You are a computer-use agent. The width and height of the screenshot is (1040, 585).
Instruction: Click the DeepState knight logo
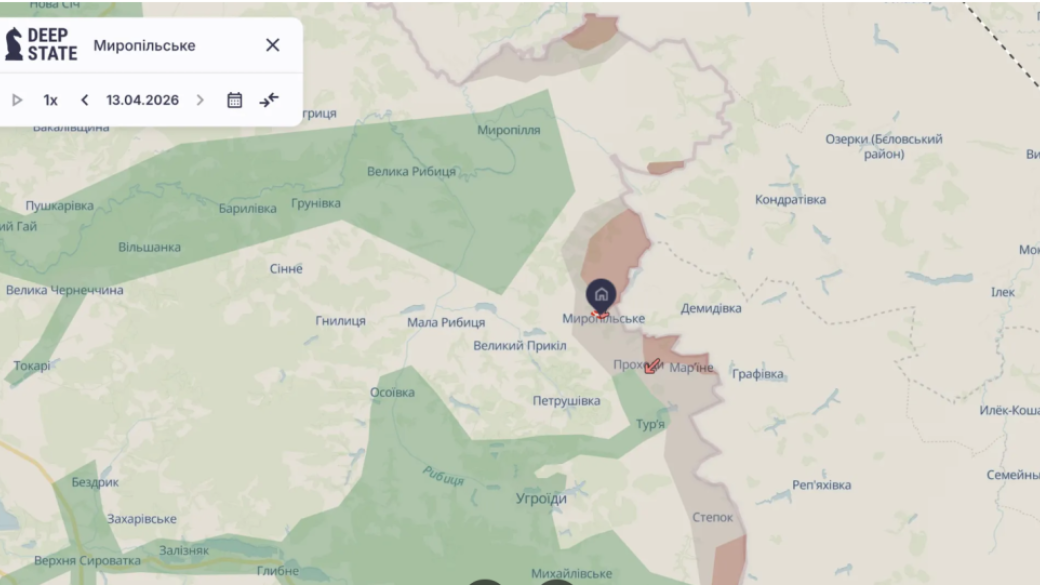point(14,44)
